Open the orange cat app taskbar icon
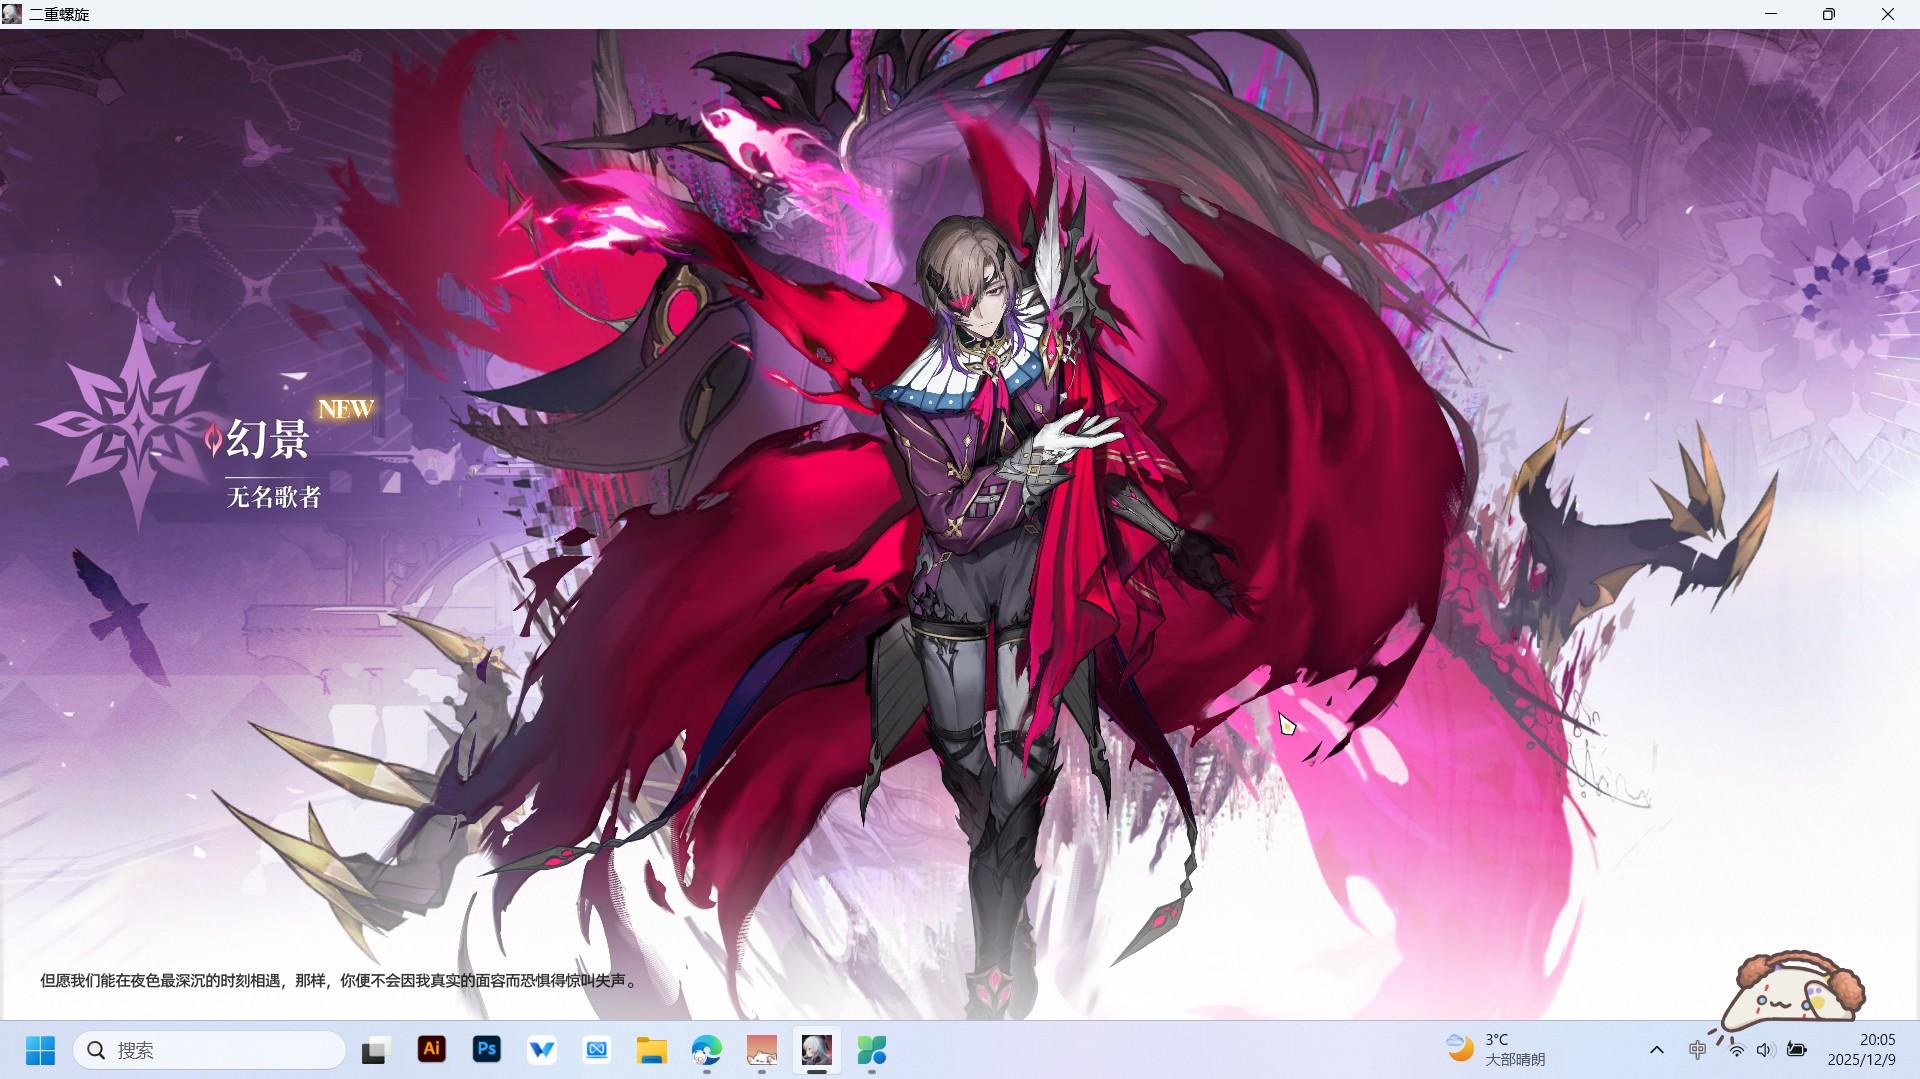The width and height of the screenshot is (1920, 1079). [x=762, y=1049]
